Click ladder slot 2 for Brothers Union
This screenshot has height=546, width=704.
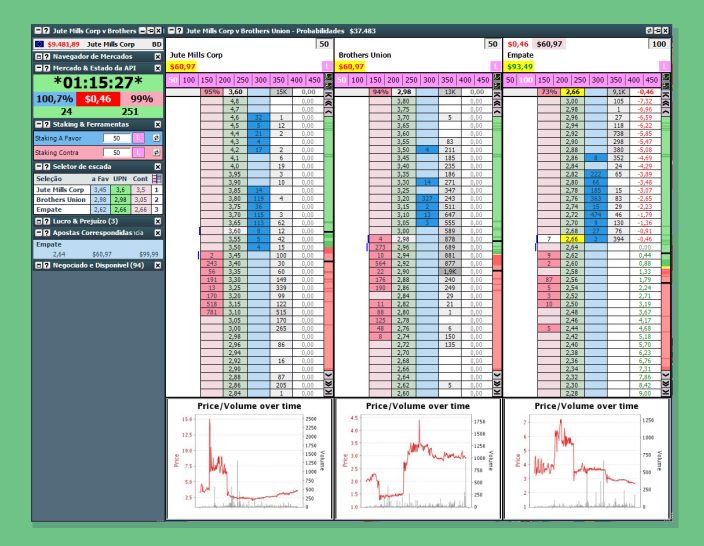(157, 200)
